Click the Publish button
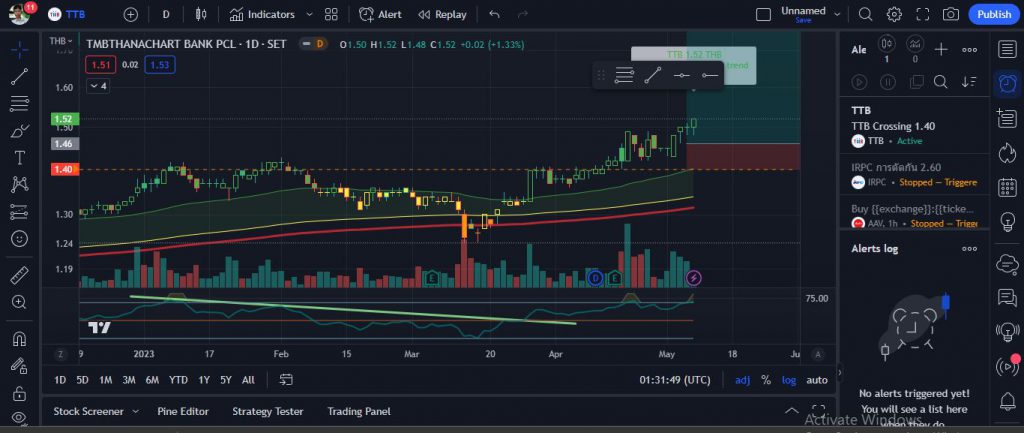 994,14
